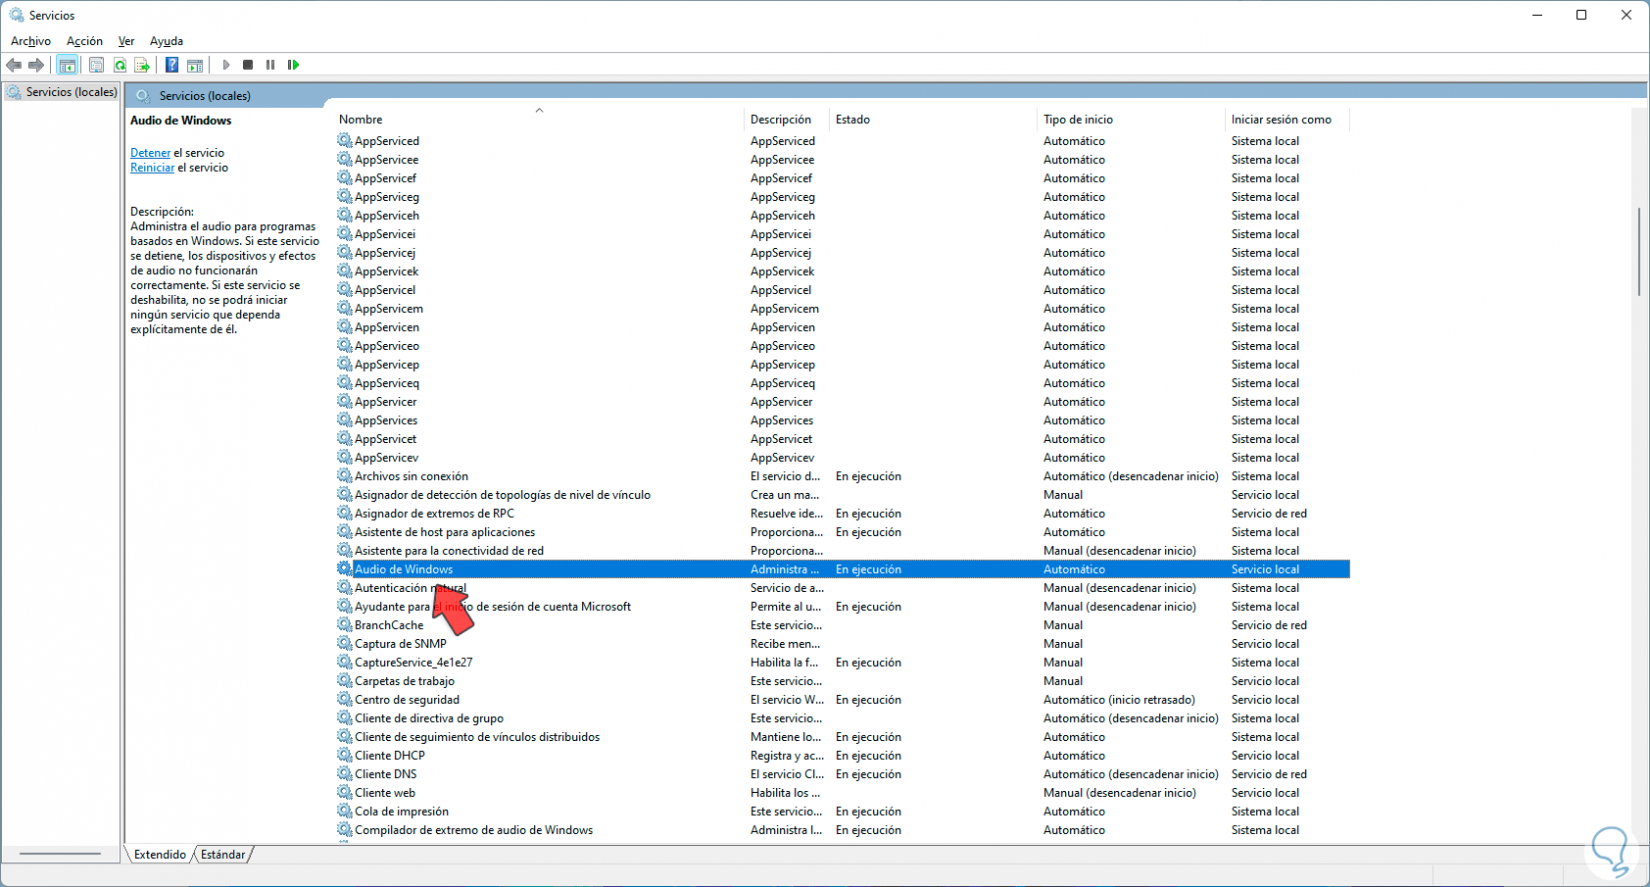This screenshot has width=1650, height=887.
Task: Open the Ver menu
Action: pos(126,41)
